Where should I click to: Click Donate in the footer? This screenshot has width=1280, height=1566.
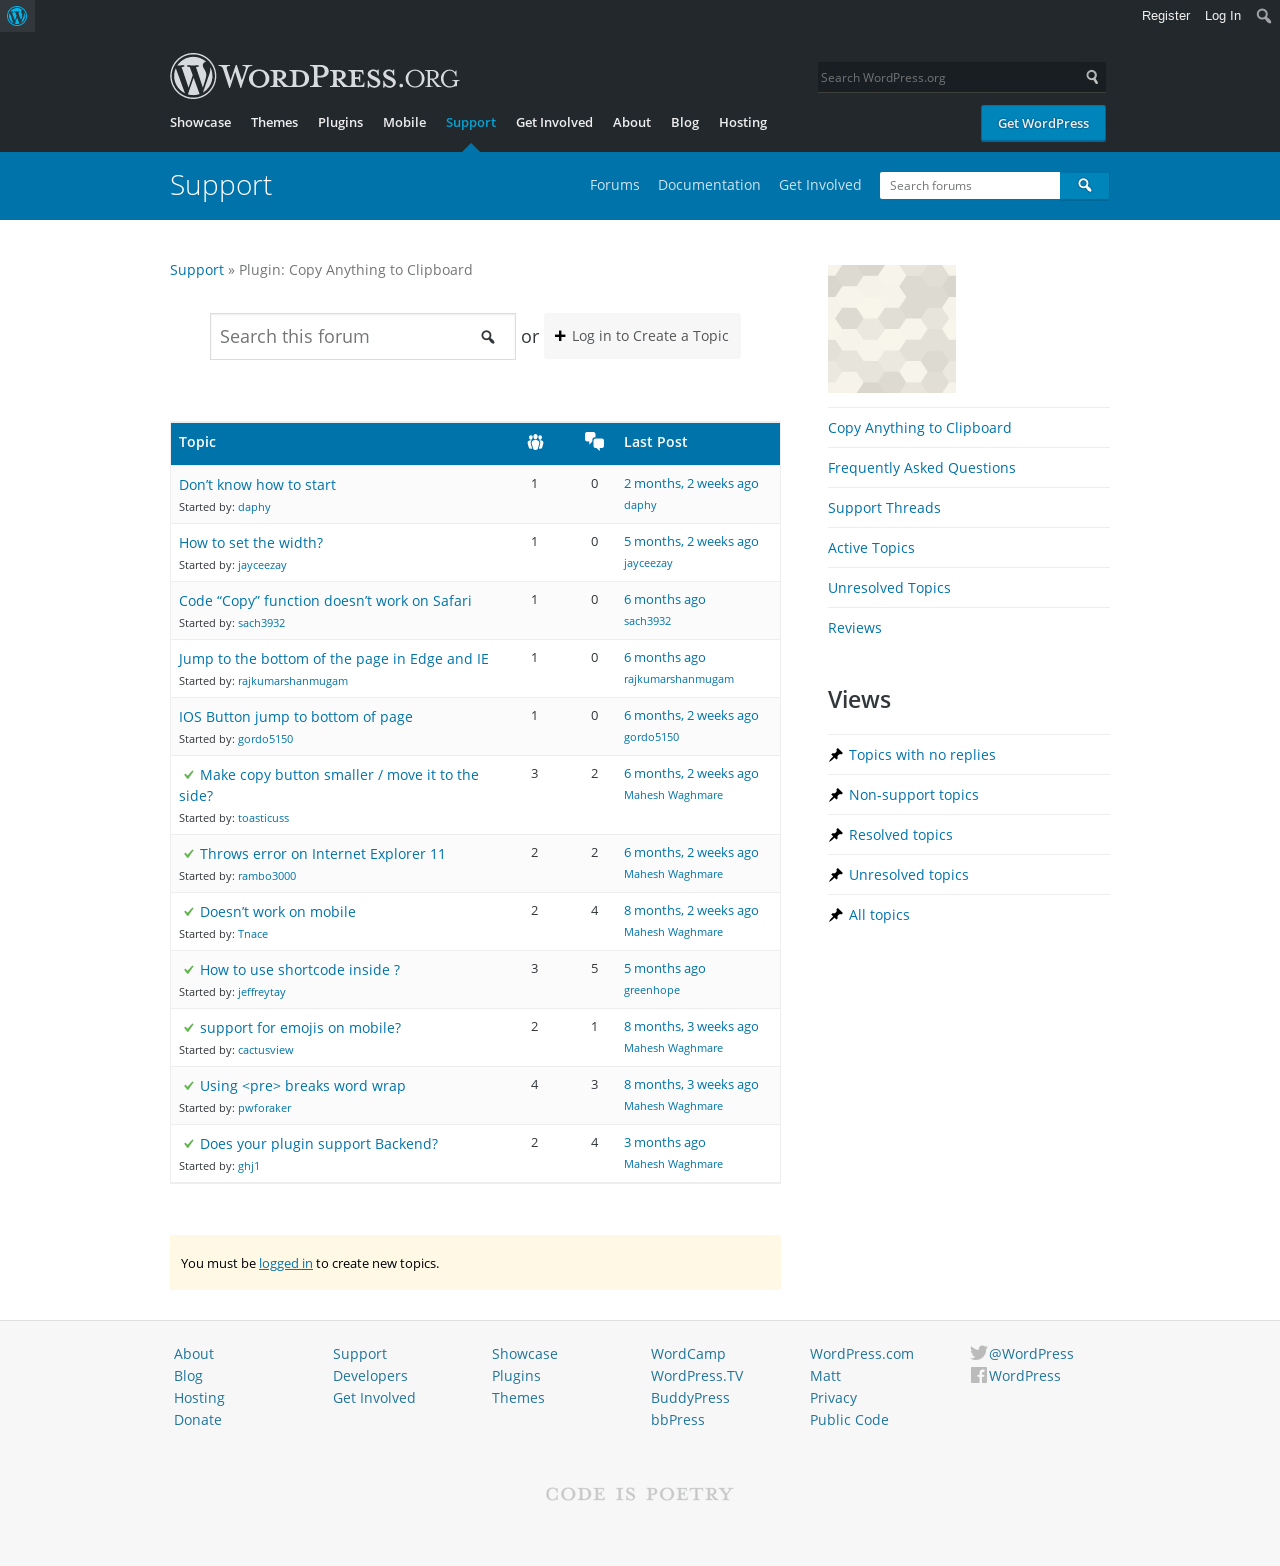198,1420
